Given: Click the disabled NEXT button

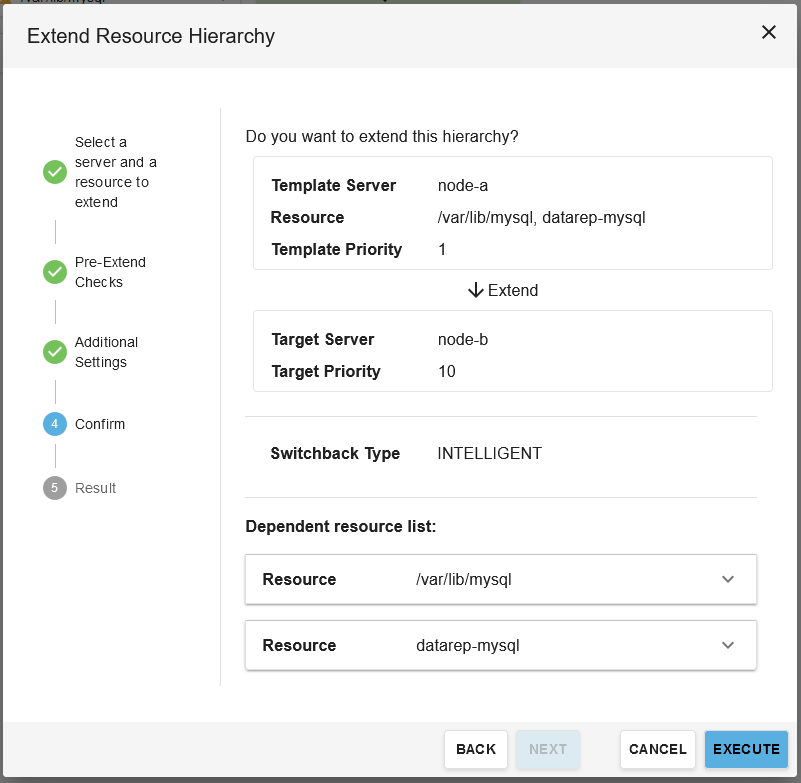Looking at the screenshot, I should coord(548,749).
